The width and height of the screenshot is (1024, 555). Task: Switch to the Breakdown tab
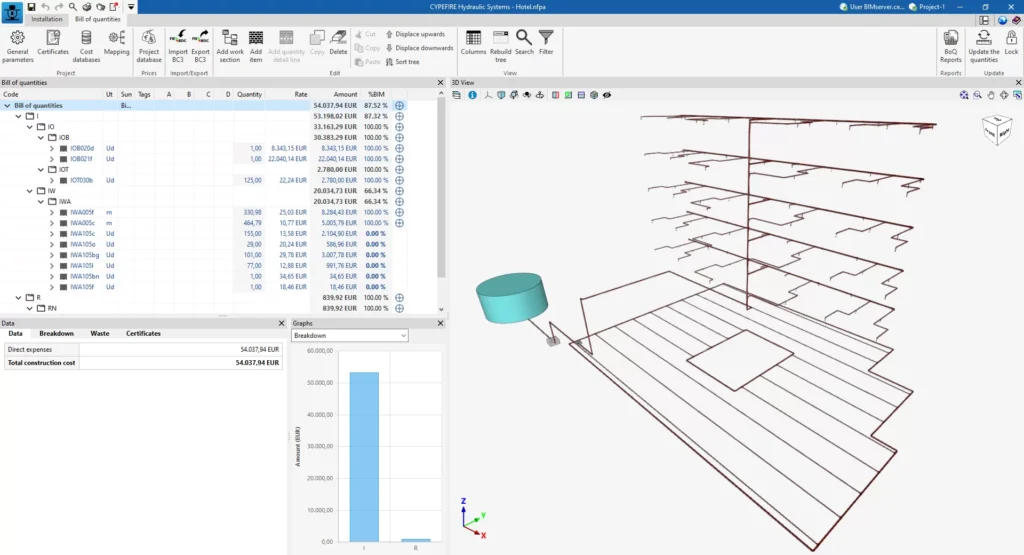point(56,334)
